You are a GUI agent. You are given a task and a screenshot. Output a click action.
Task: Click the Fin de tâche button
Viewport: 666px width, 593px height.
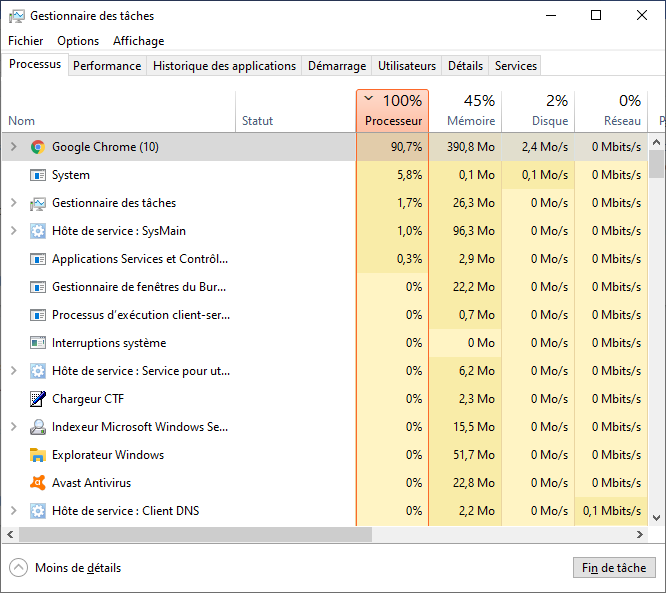click(614, 568)
